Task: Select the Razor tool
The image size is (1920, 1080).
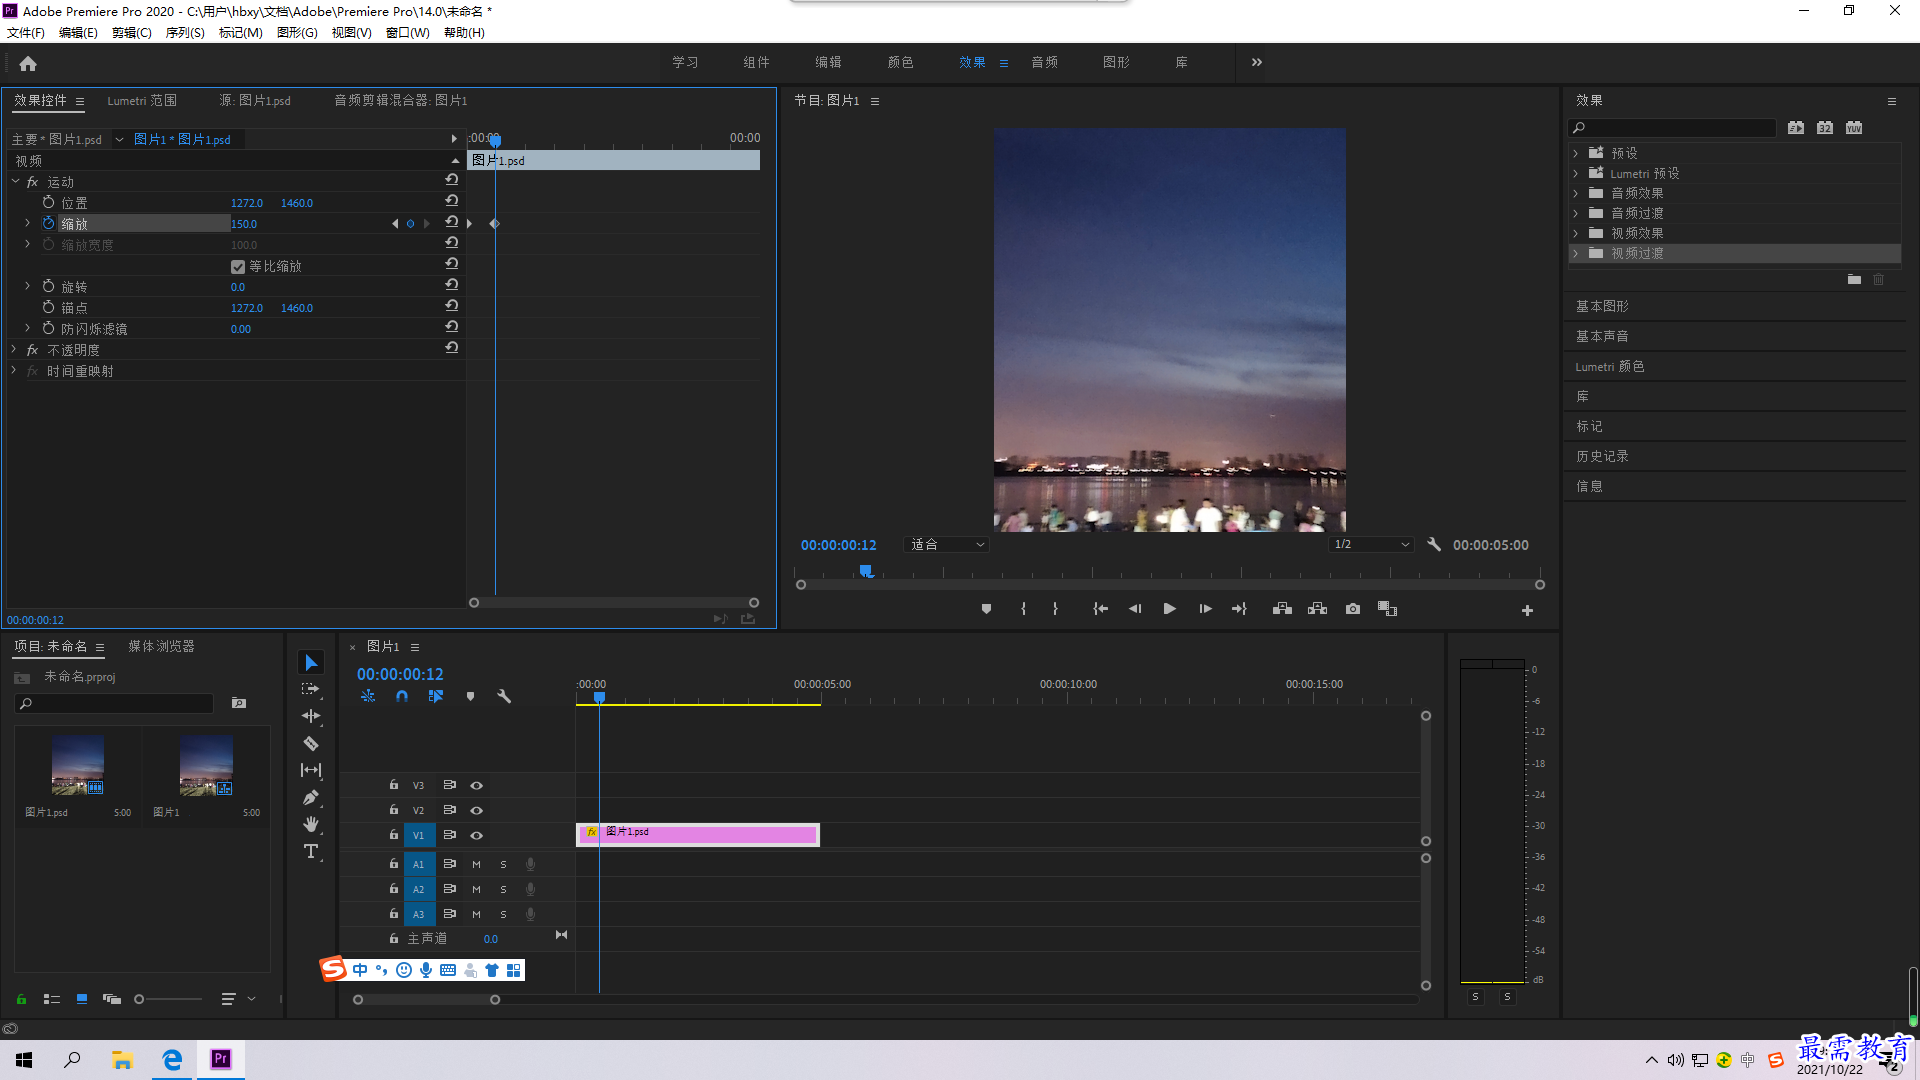Action: click(x=311, y=743)
